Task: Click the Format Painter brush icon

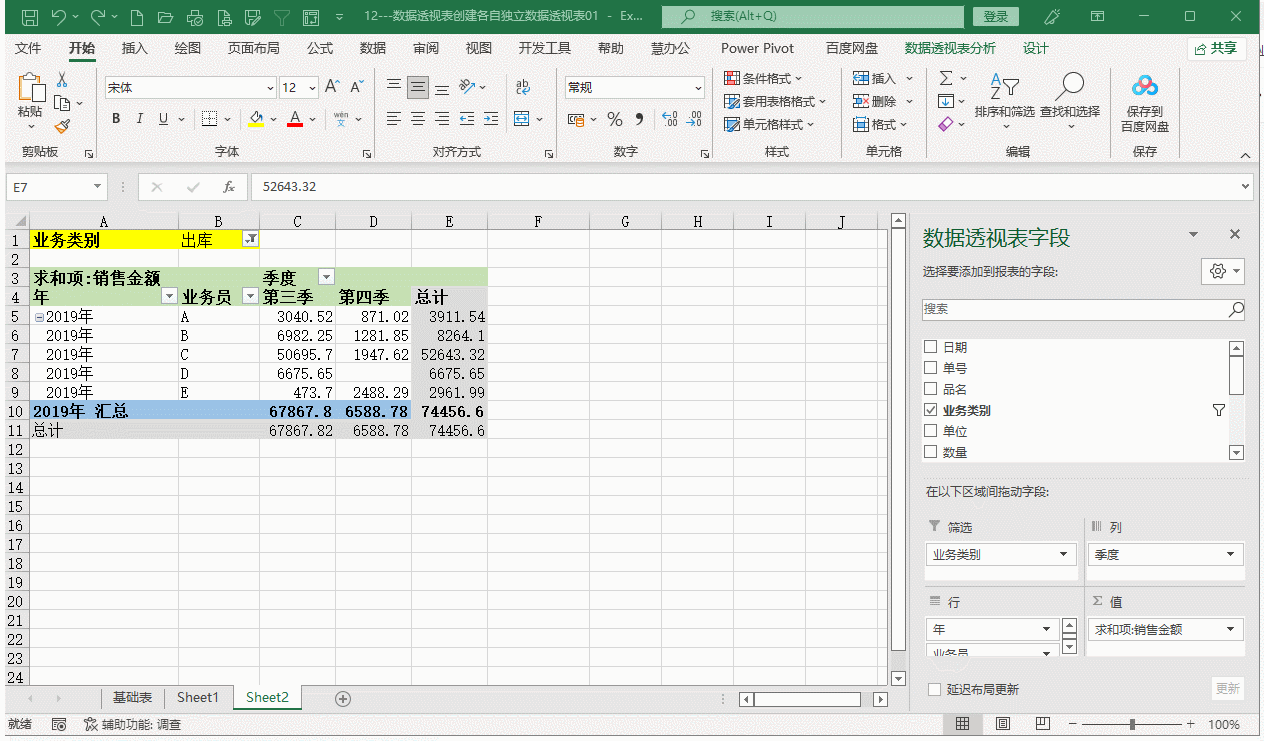Action: [x=62, y=126]
